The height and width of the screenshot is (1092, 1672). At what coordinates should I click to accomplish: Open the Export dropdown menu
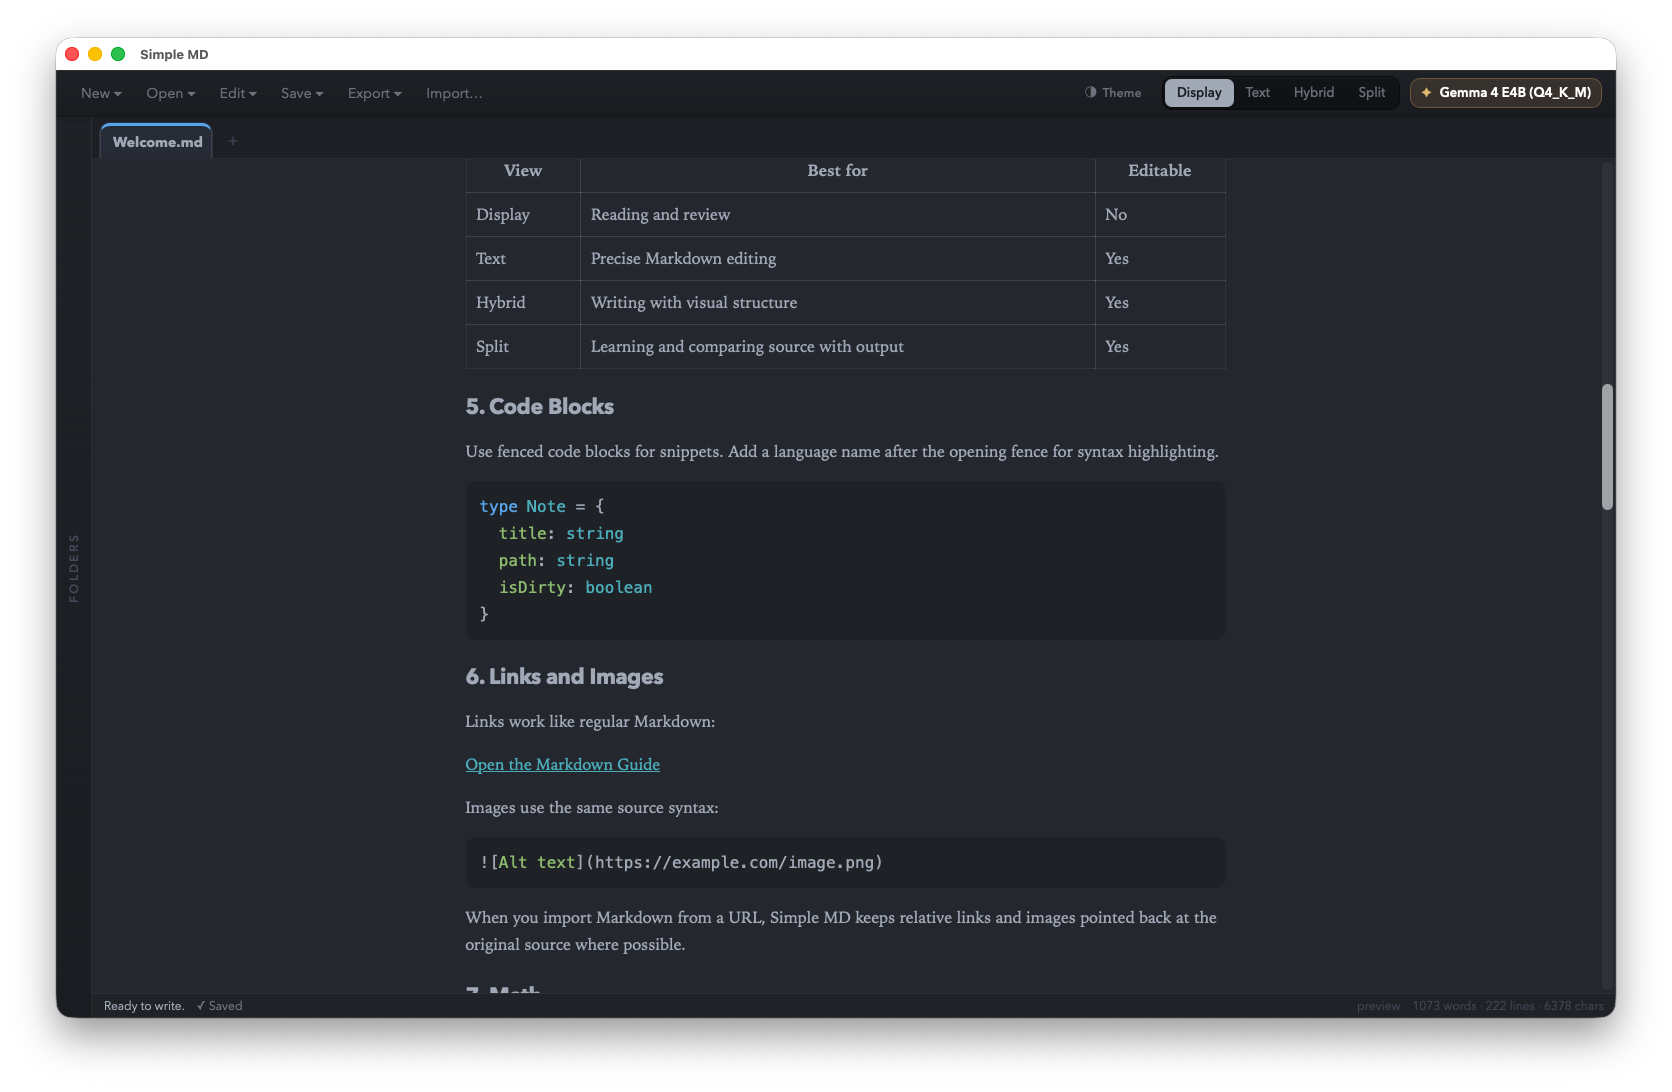[x=374, y=93]
